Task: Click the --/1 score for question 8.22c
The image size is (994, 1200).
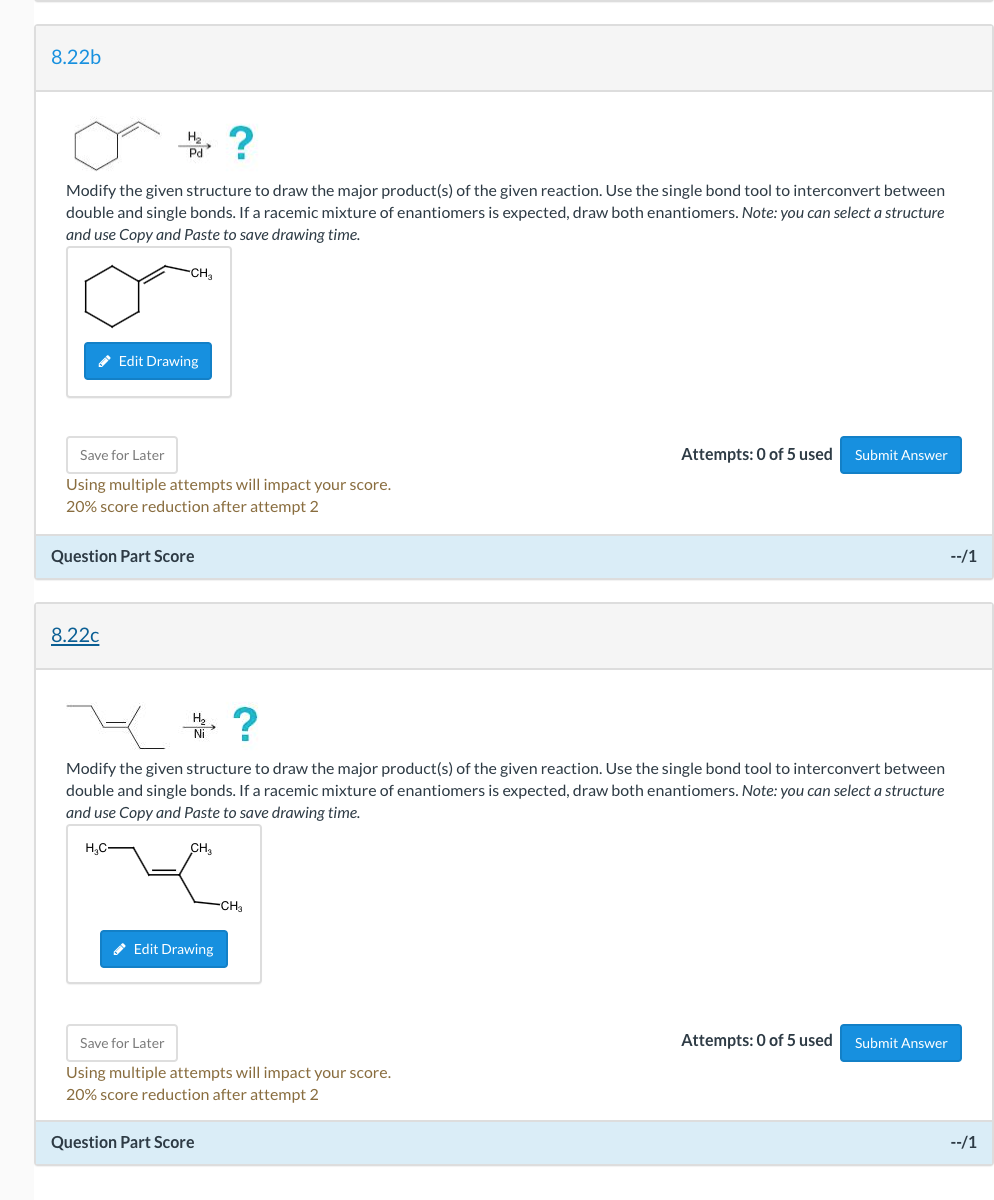Action: (963, 1142)
